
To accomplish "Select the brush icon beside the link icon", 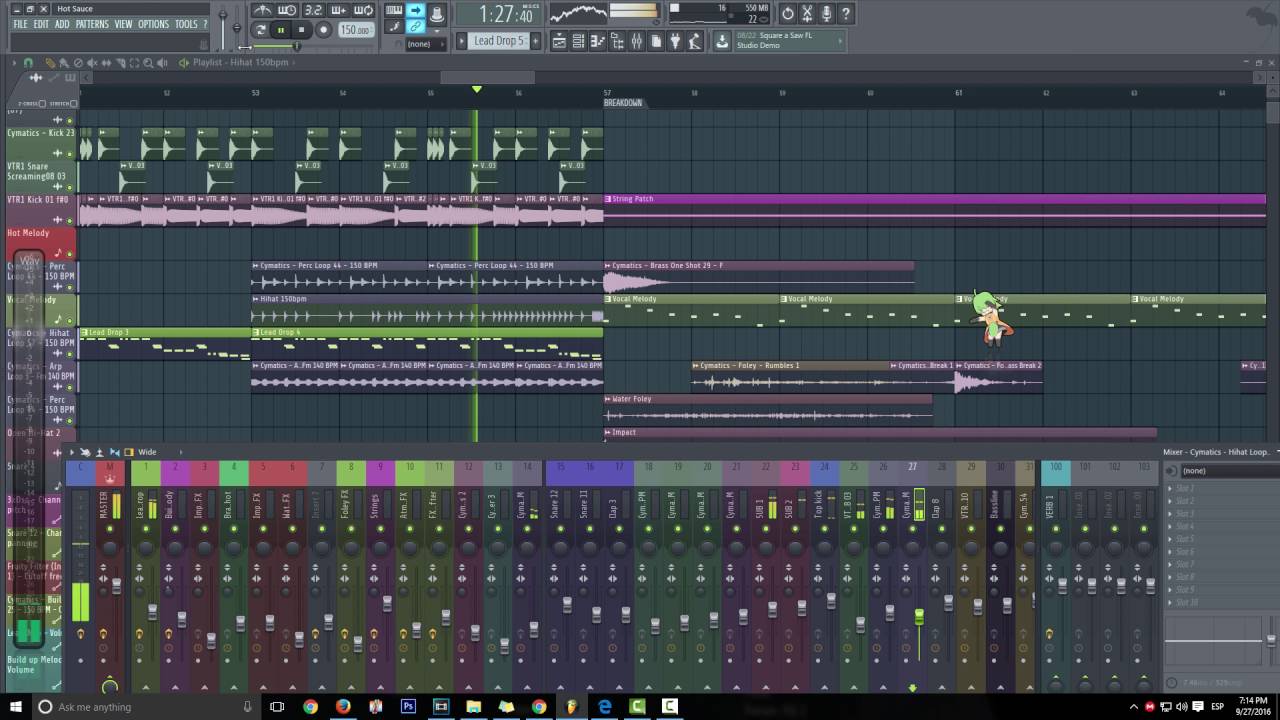I will tap(393, 26).
